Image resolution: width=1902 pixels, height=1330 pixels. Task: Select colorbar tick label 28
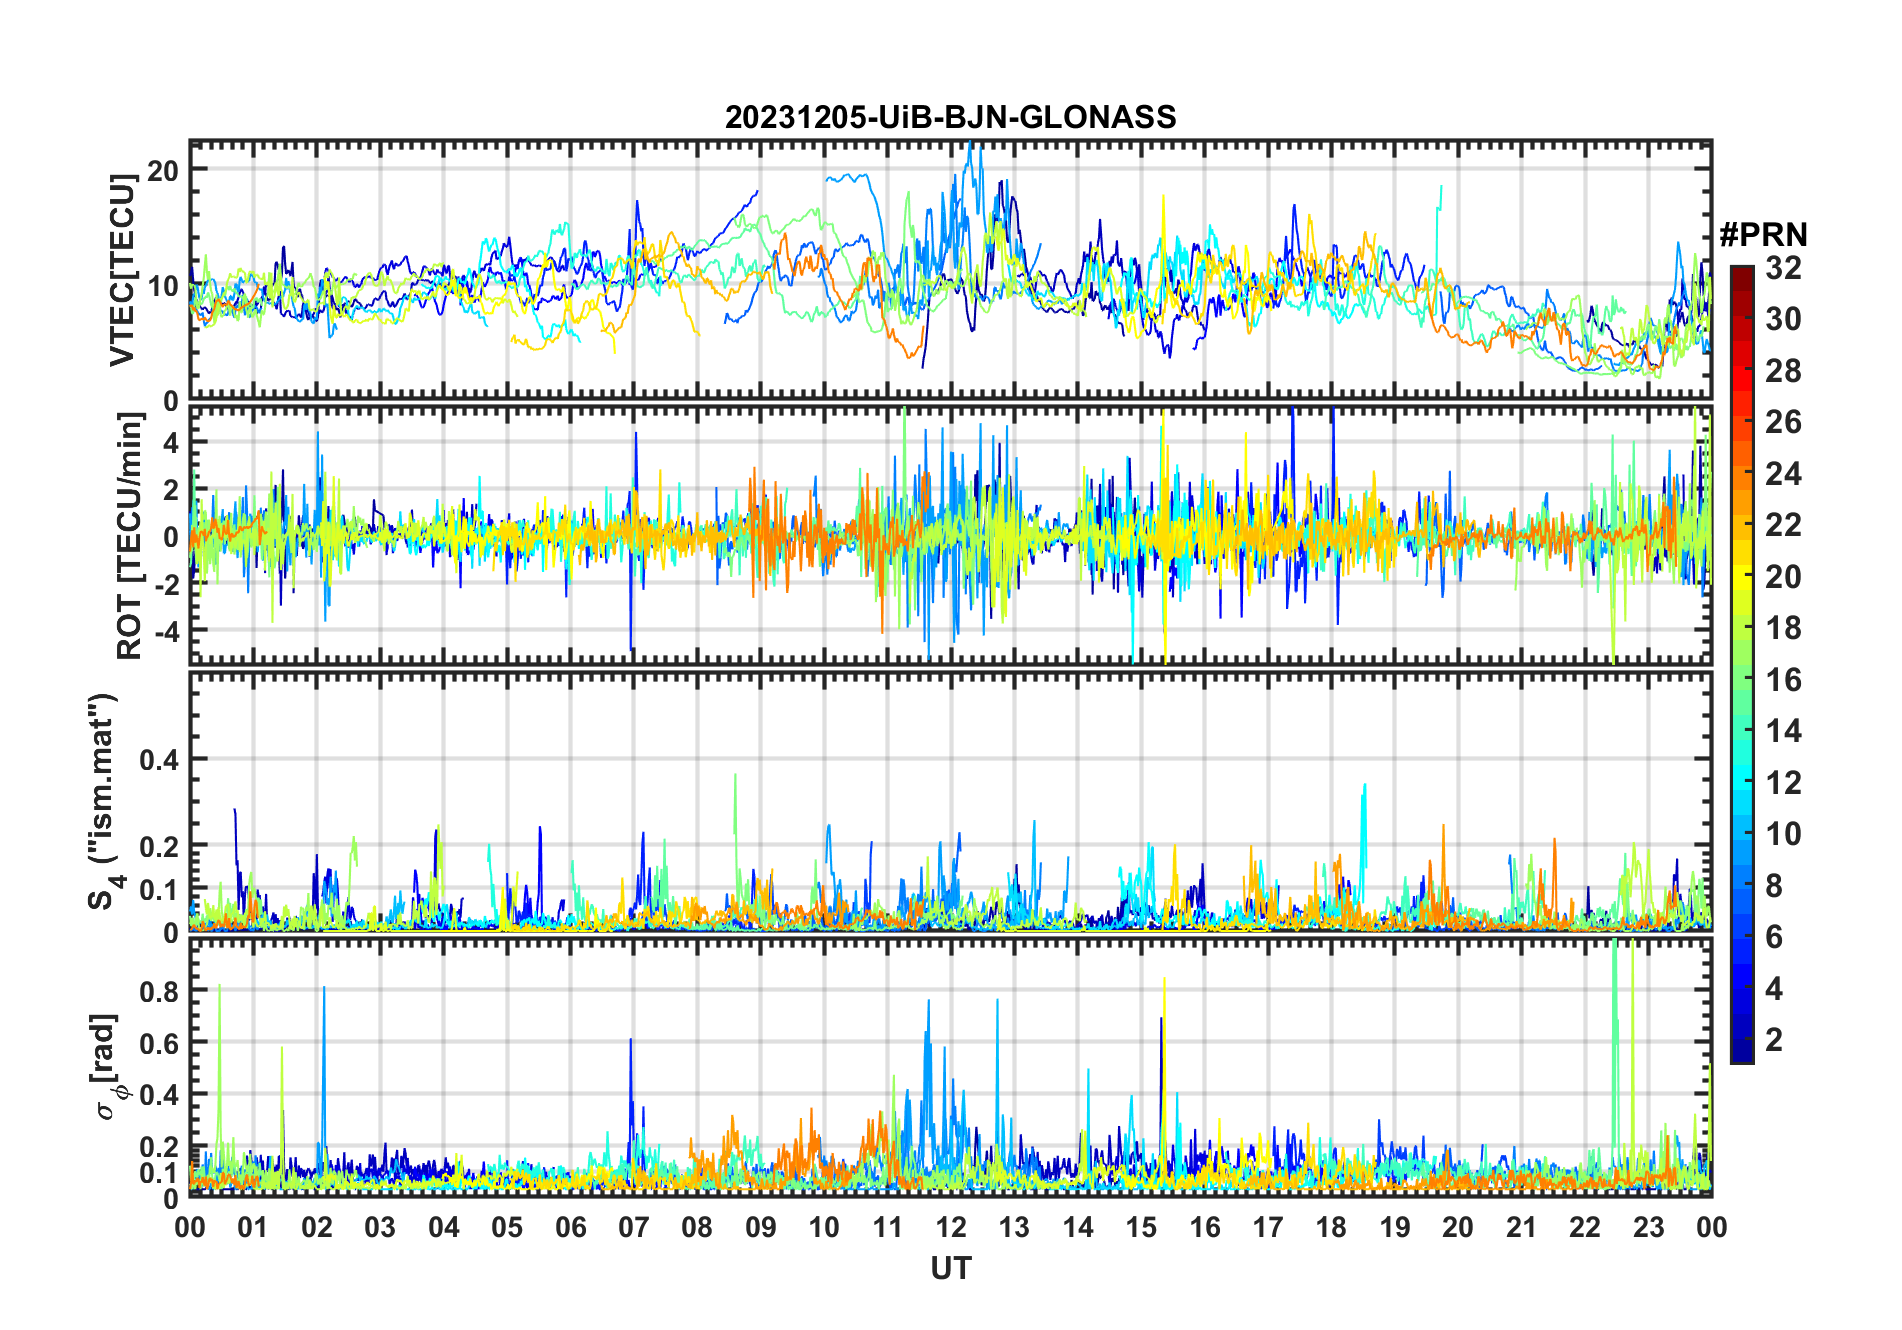point(1783,371)
